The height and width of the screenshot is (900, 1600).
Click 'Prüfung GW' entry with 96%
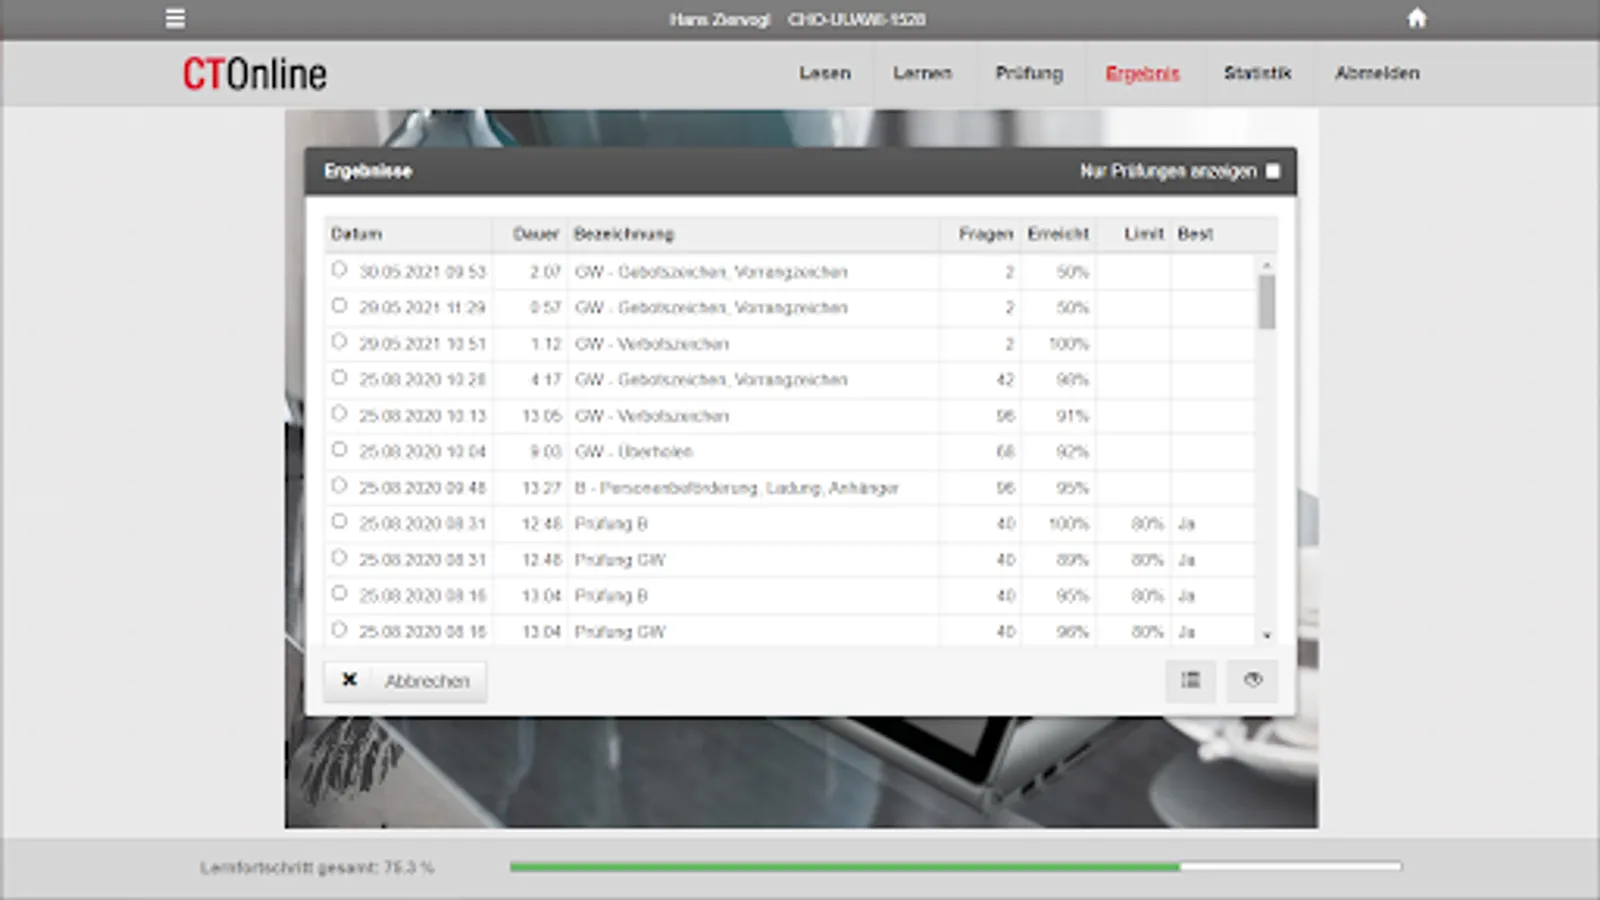click(620, 632)
